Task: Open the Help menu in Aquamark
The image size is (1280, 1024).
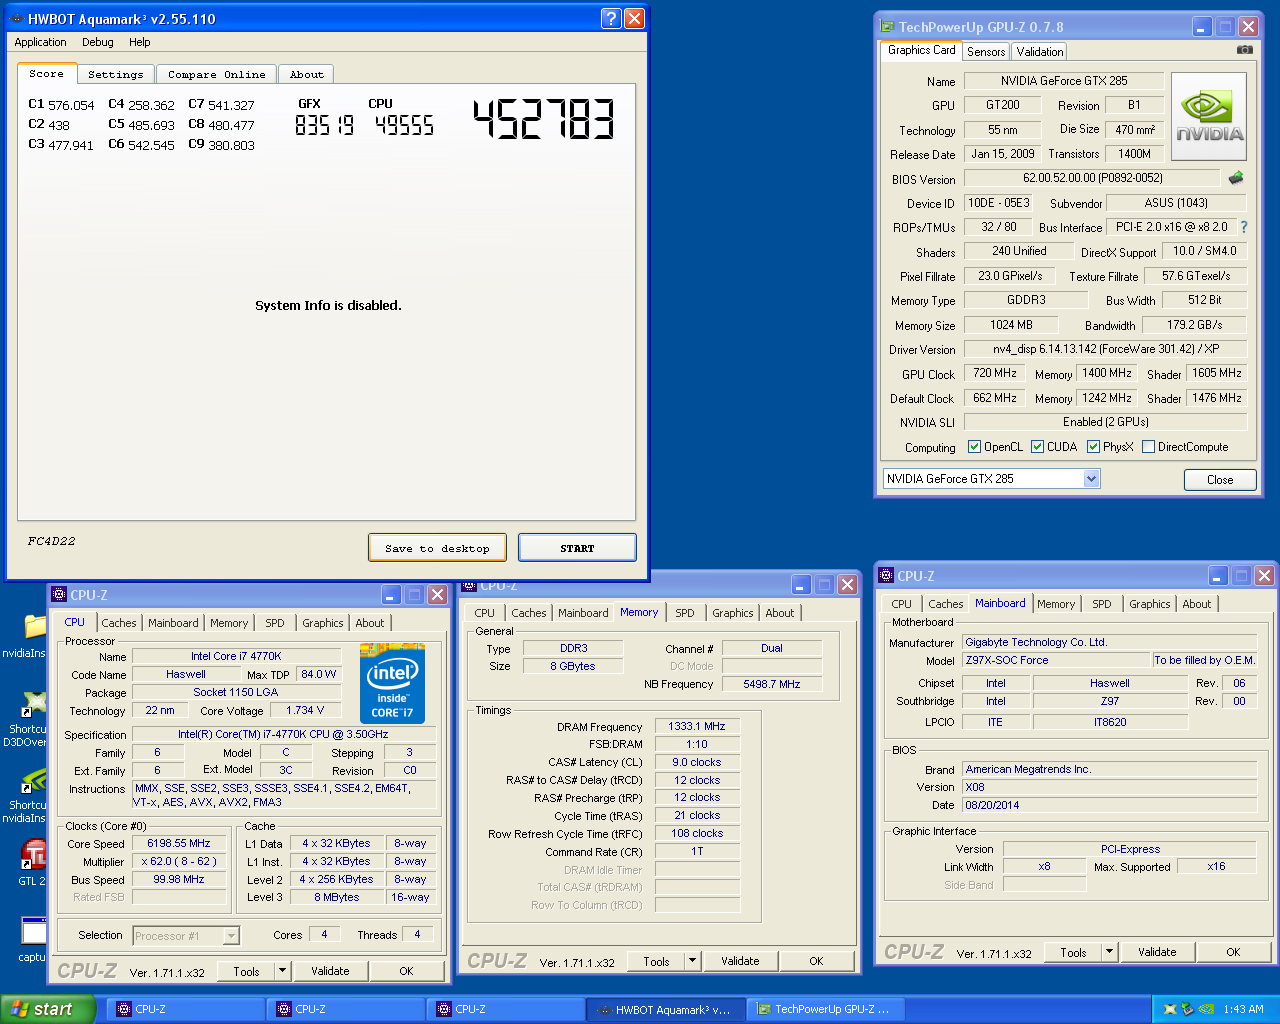Action: point(140,42)
